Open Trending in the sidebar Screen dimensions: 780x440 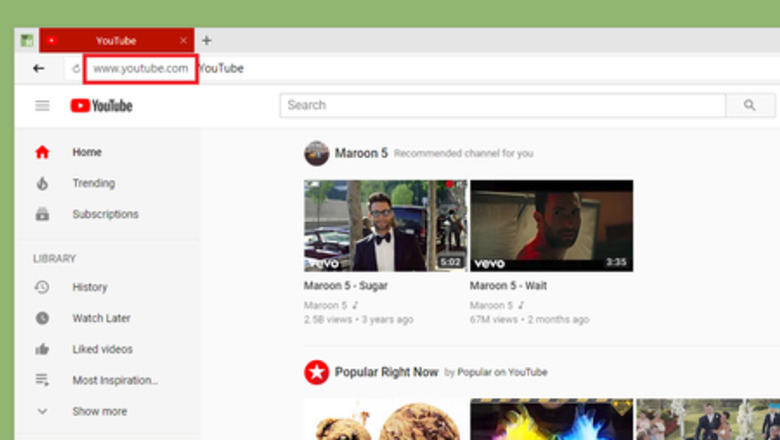[94, 183]
